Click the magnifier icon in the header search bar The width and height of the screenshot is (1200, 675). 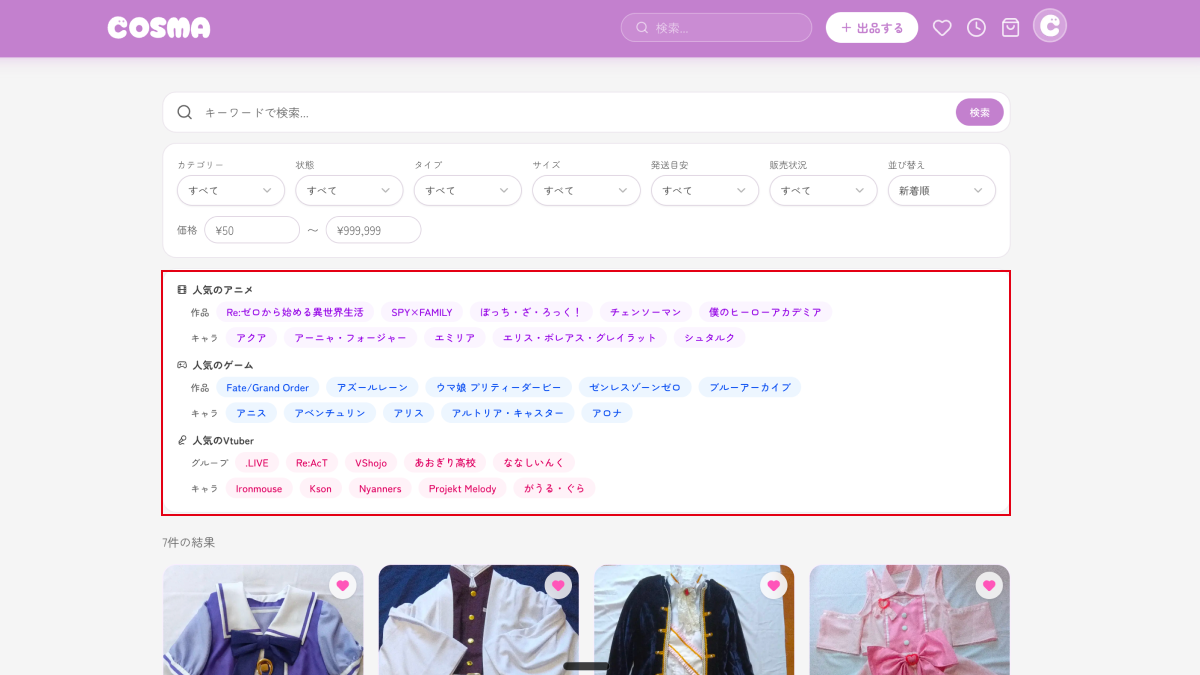point(641,27)
